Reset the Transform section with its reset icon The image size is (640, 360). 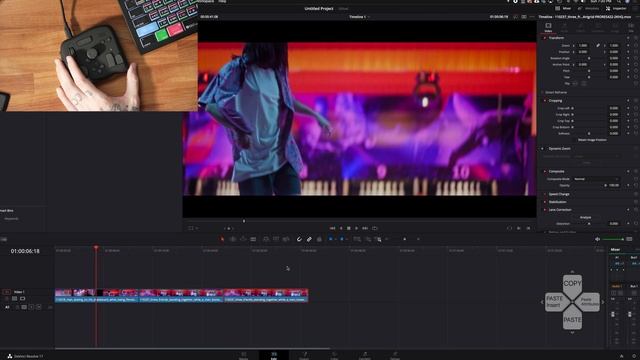coord(636,38)
